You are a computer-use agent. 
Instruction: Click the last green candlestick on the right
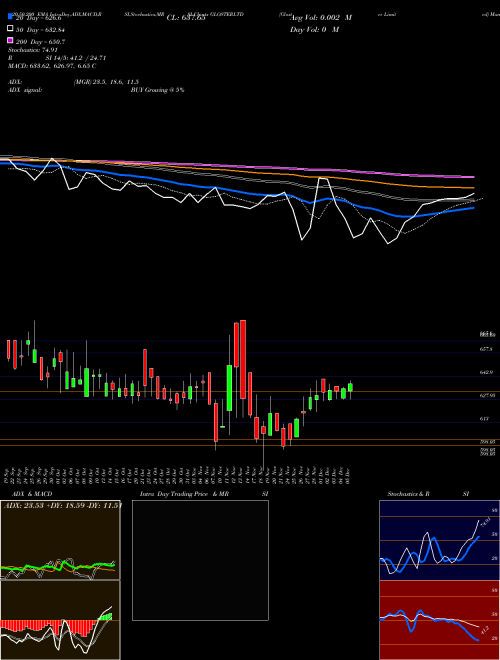click(350, 388)
